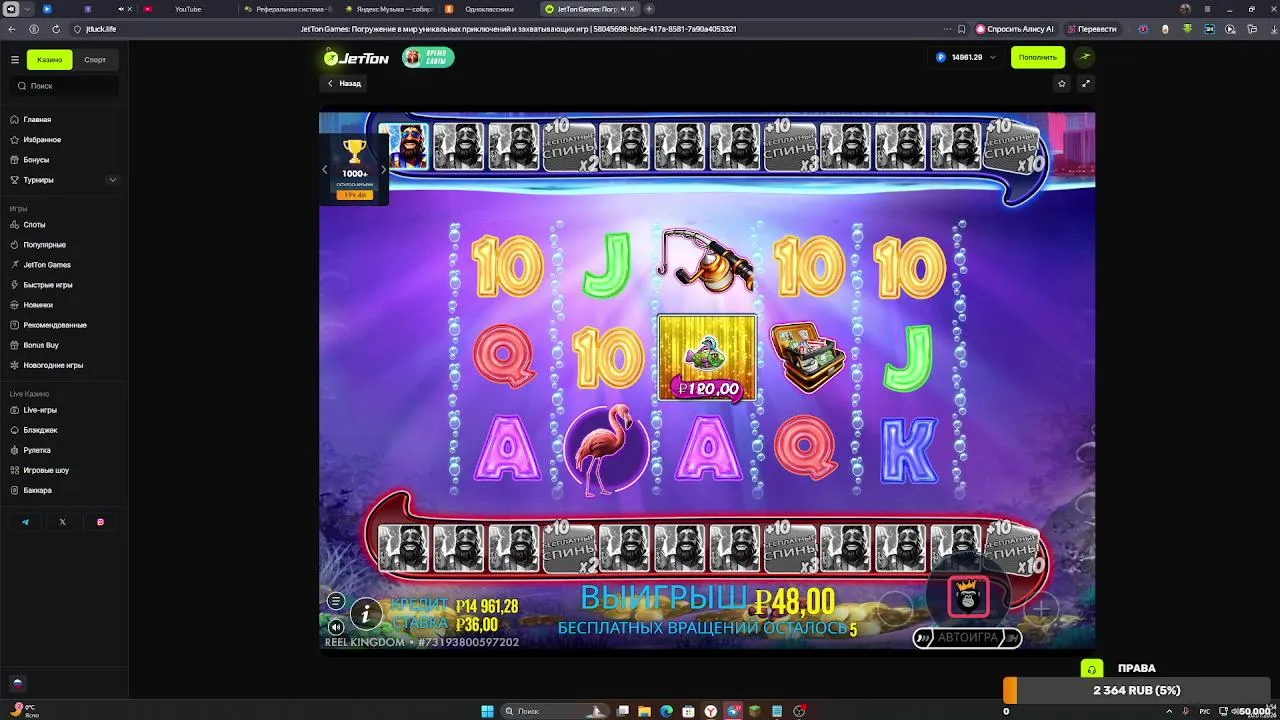Screen dimensions: 1280x720
Task: Switch to the YouTube browser tab
Action: point(188,9)
